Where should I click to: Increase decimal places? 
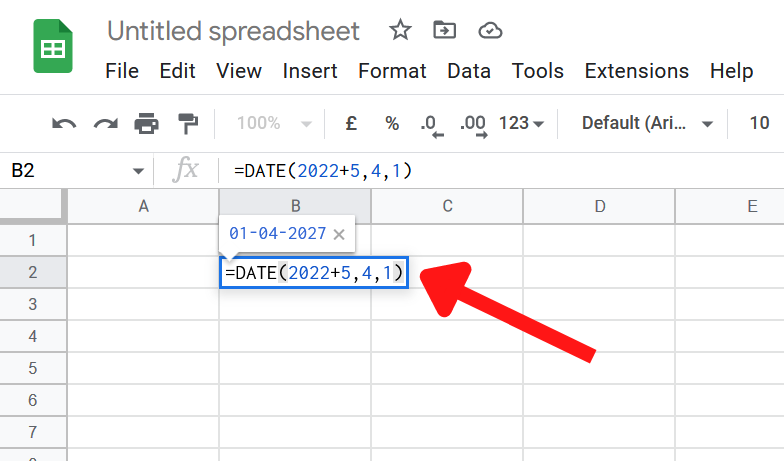pyautogui.click(x=474, y=125)
